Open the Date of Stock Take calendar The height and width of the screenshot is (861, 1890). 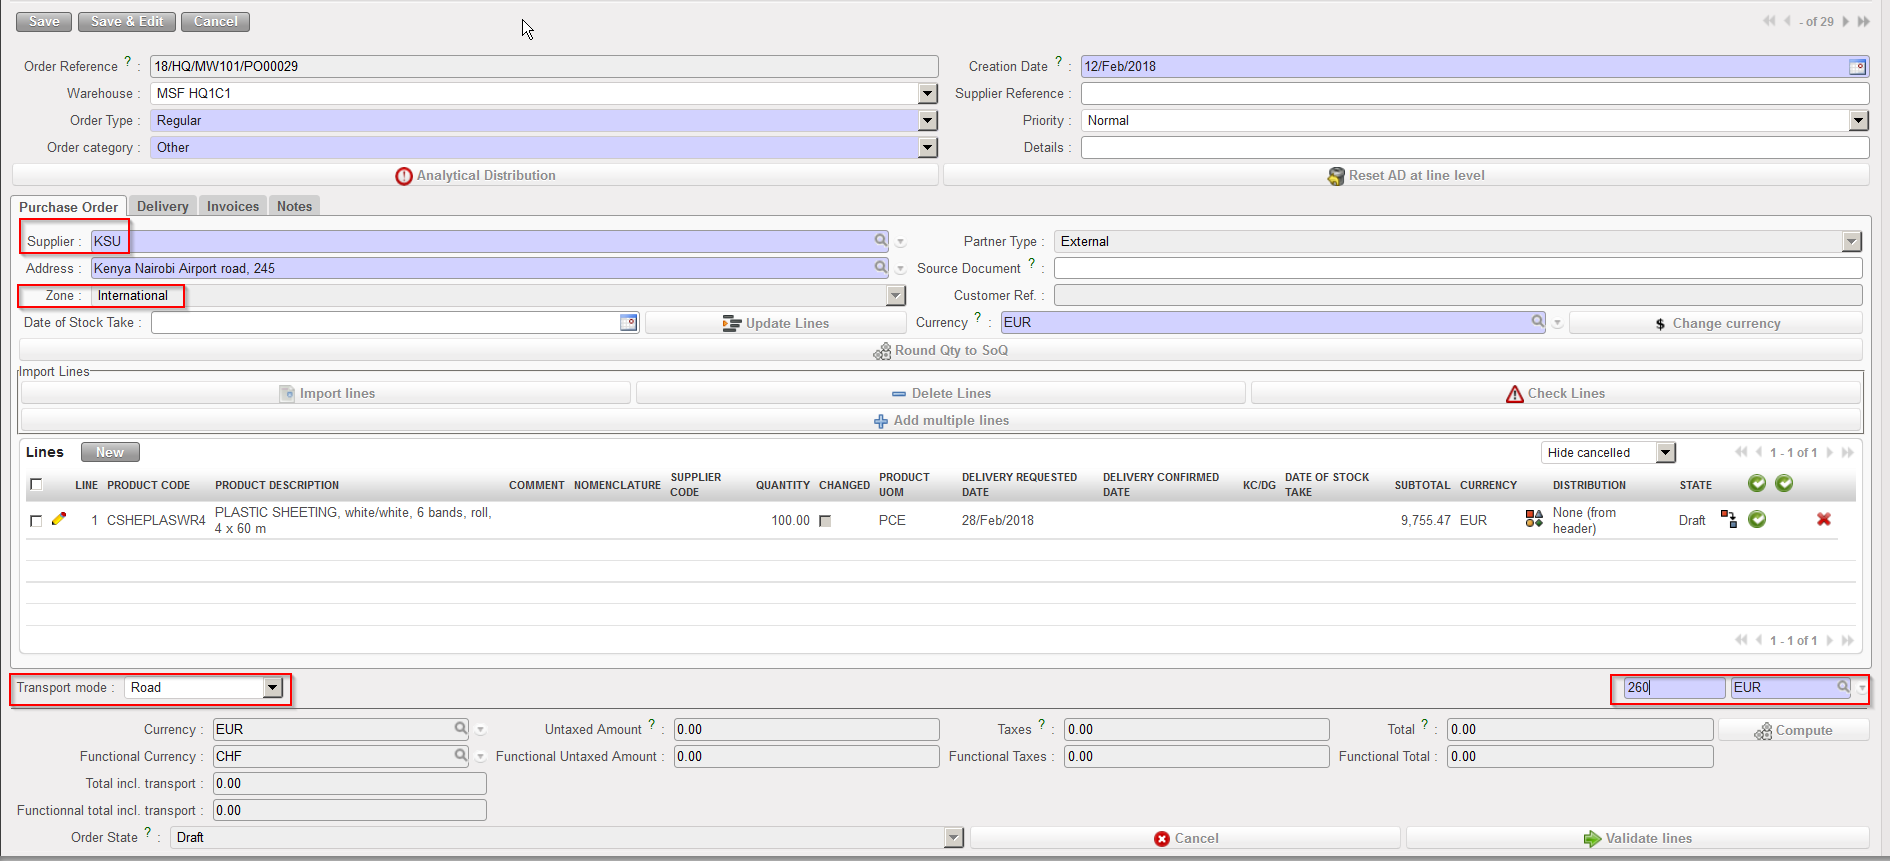(x=628, y=322)
